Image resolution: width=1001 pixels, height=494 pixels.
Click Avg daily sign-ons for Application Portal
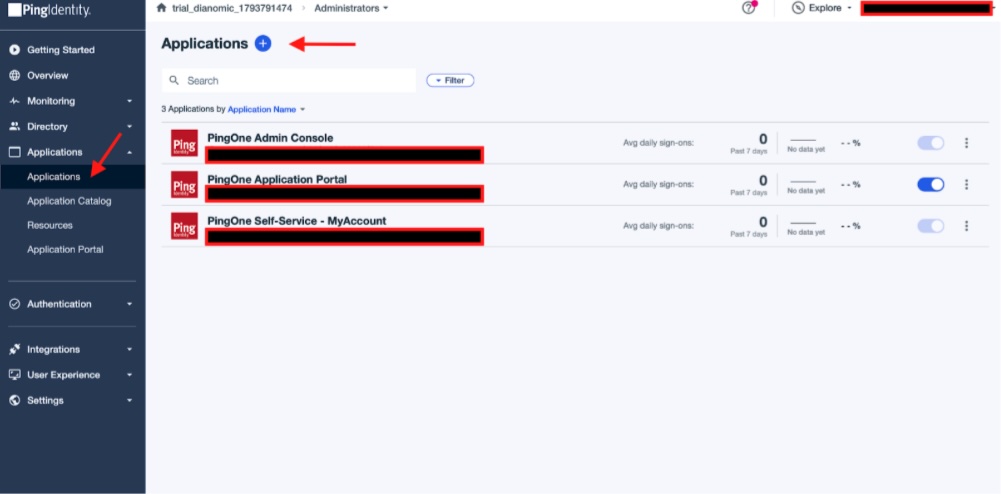point(658,184)
